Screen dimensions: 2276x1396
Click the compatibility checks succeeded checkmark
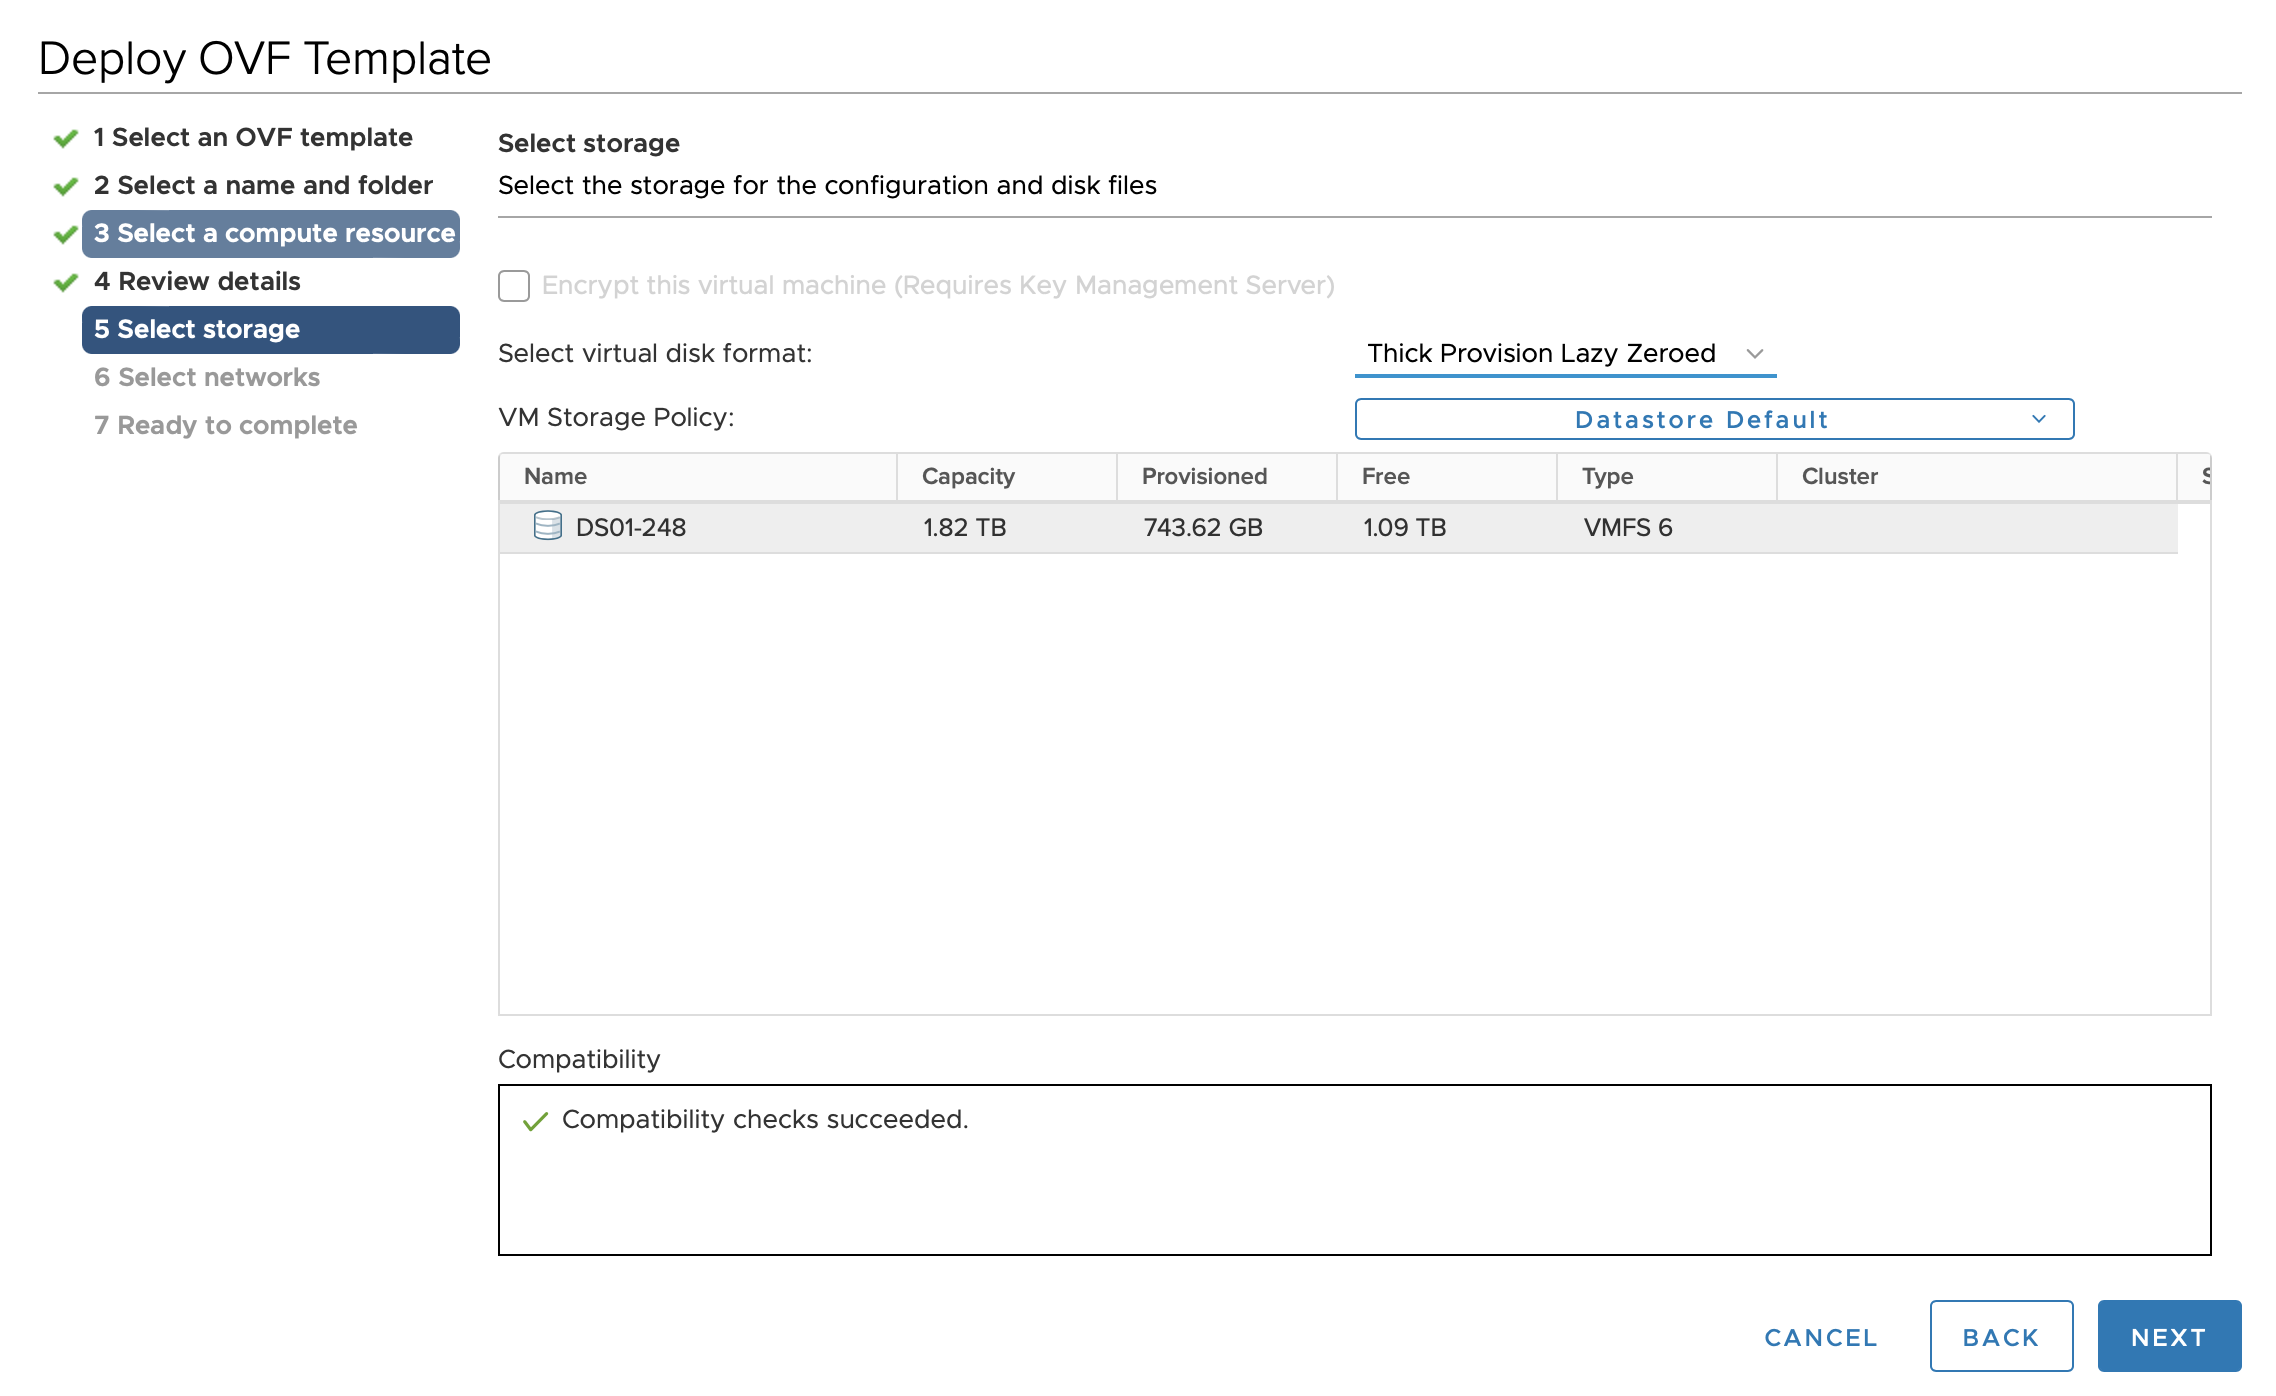[x=535, y=1121]
